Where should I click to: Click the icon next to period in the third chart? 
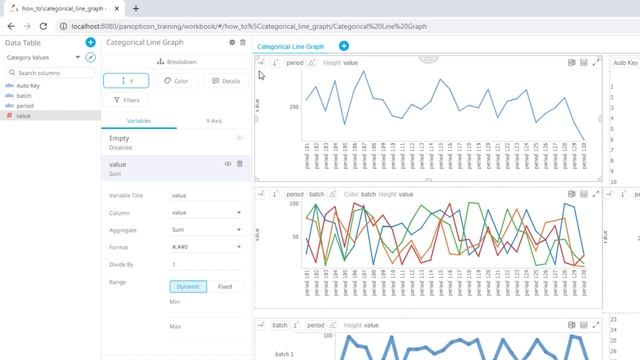tap(333, 325)
